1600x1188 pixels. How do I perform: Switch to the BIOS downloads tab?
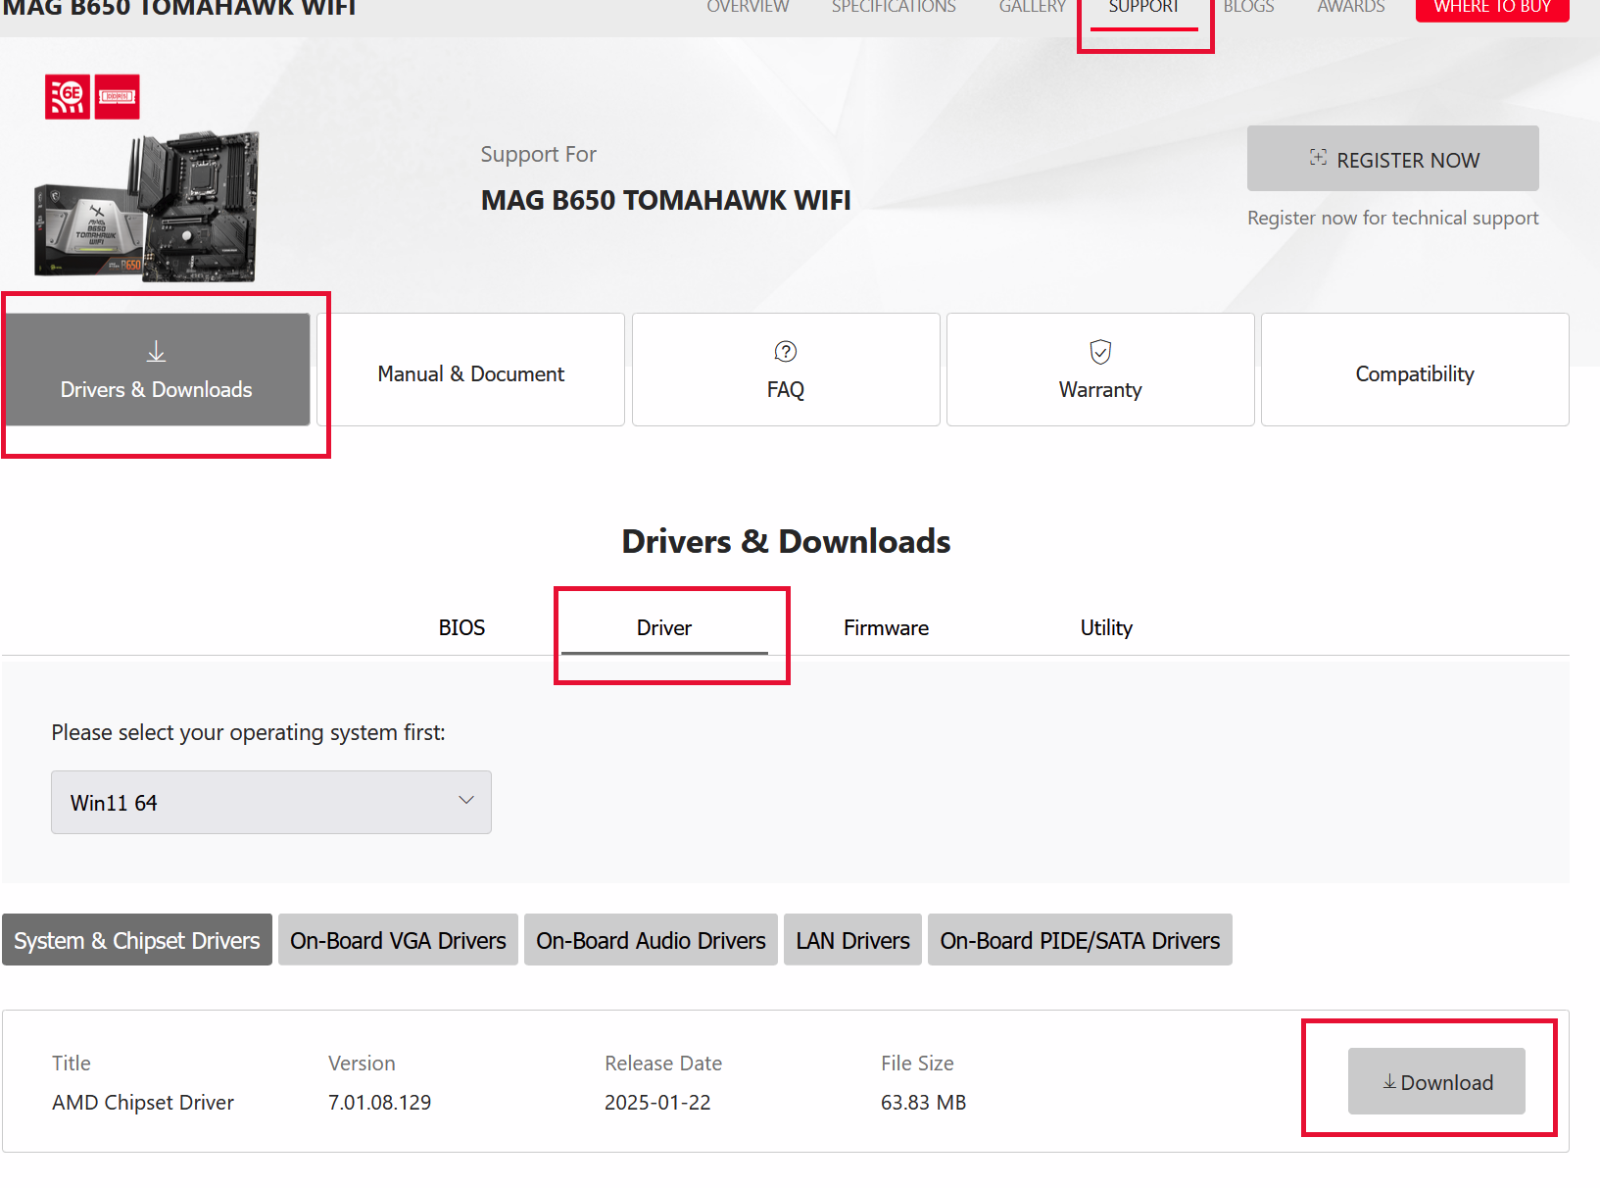[x=462, y=628]
